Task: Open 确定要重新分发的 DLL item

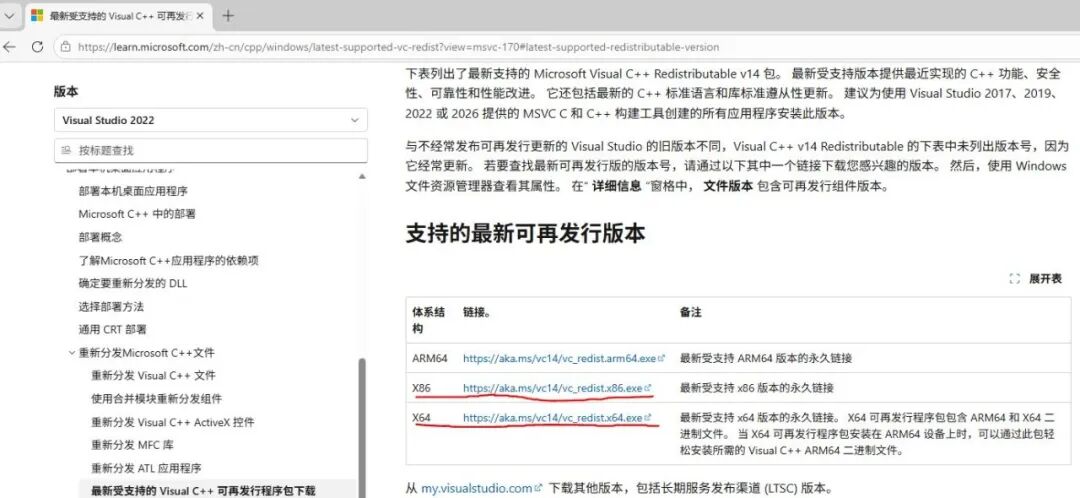Action: 133,283
